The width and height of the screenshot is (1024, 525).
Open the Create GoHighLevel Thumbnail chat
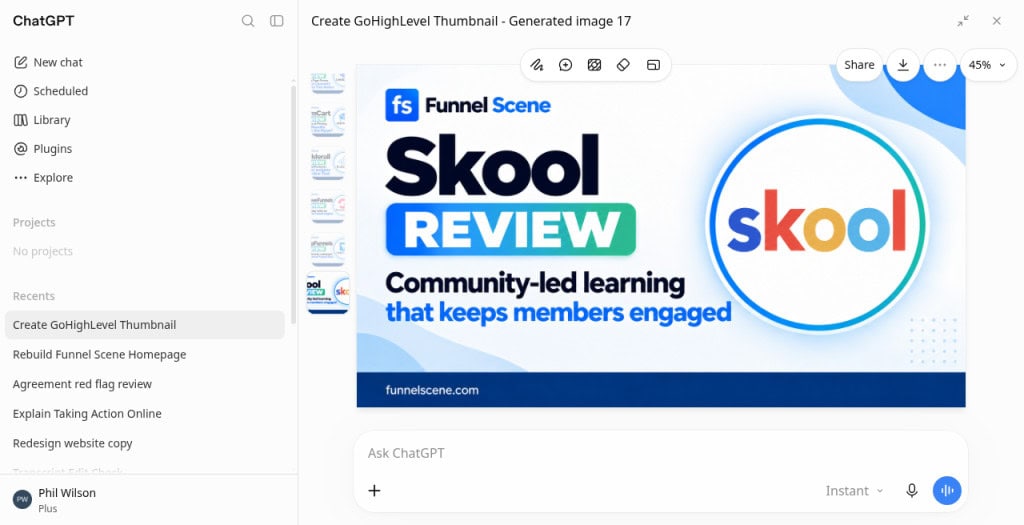click(x=144, y=325)
